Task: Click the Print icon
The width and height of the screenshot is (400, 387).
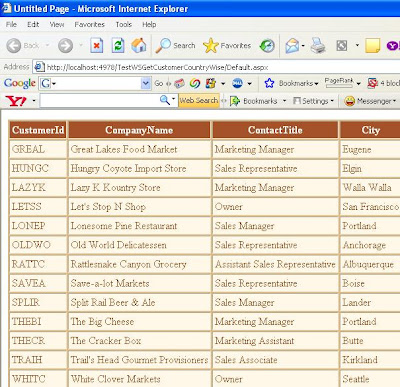Action: click(318, 45)
